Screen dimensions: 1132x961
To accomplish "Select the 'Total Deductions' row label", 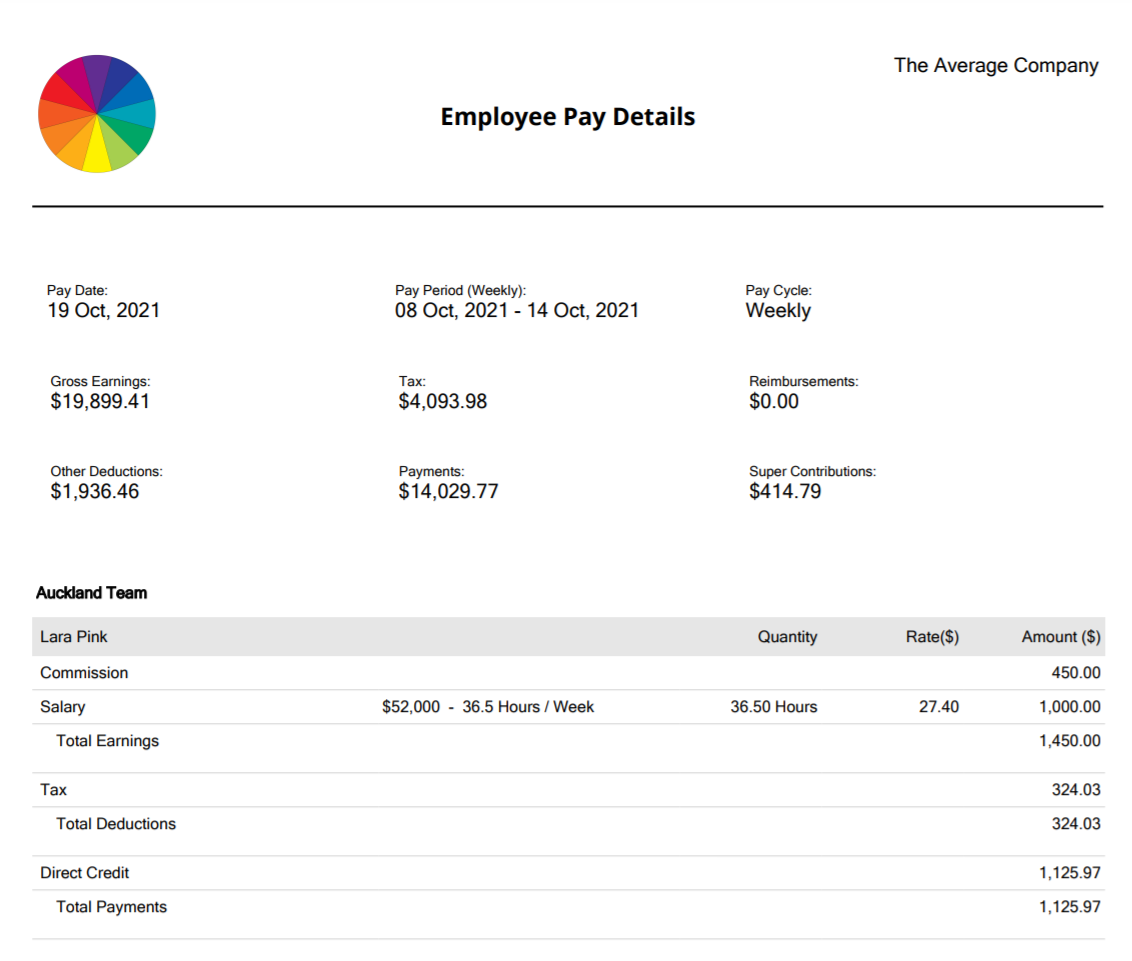I will (116, 824).
